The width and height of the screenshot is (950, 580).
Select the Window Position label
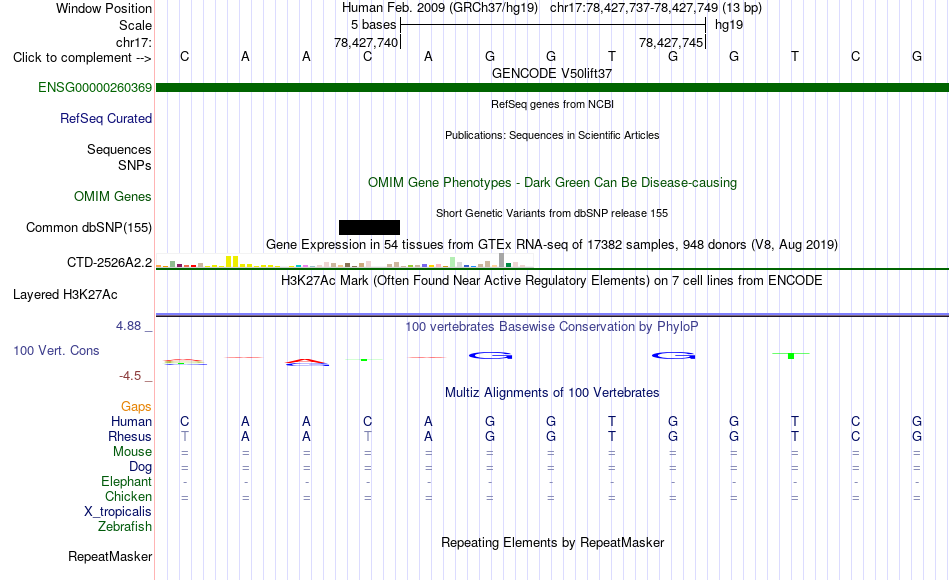(x=104, y=8)
